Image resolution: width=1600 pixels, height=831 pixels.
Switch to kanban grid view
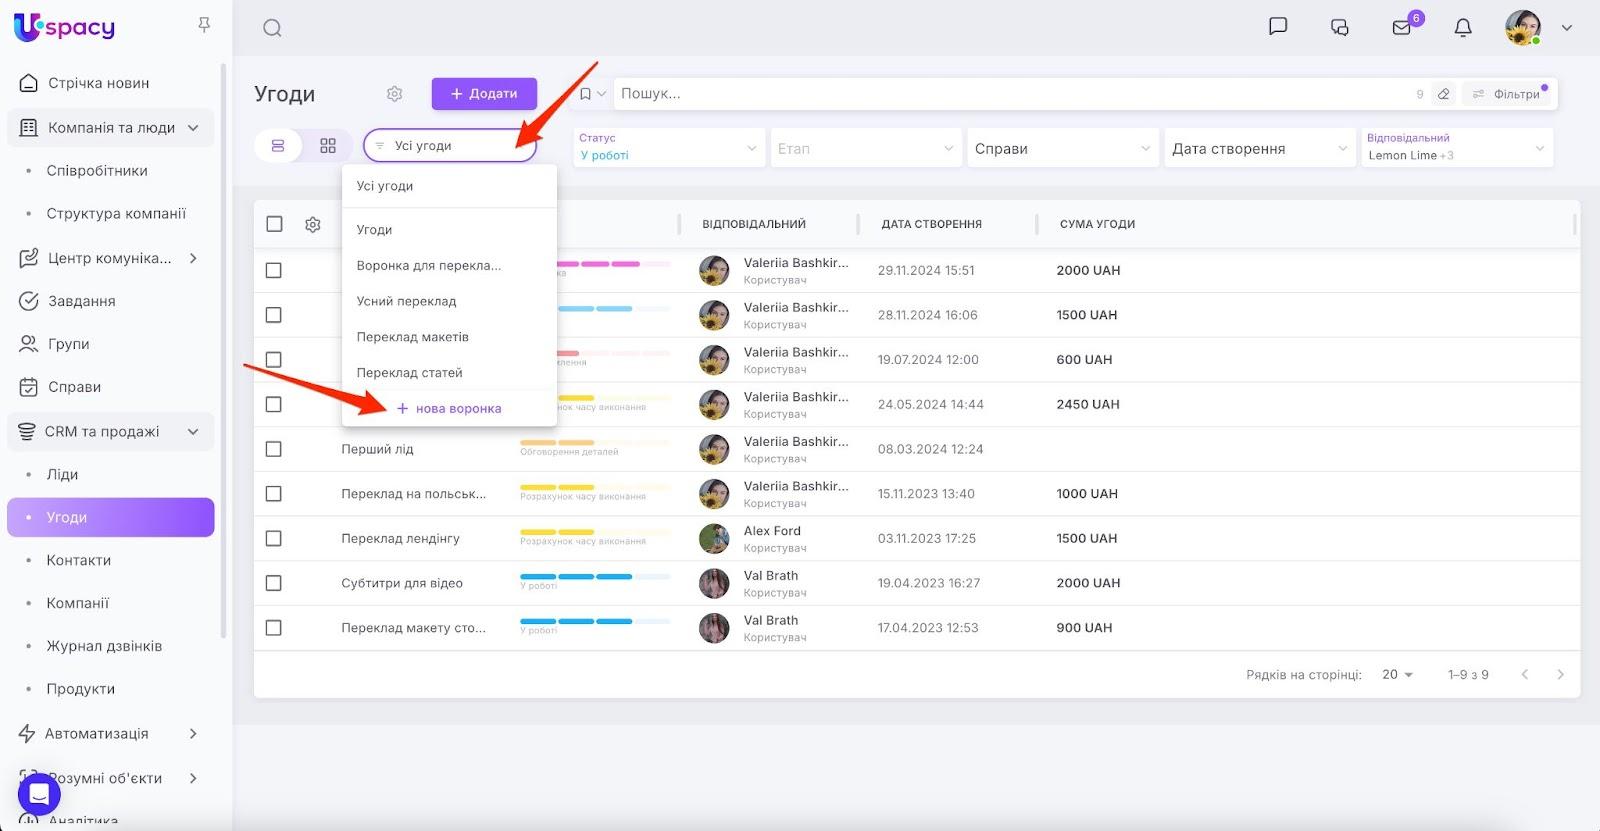point(328,146)
